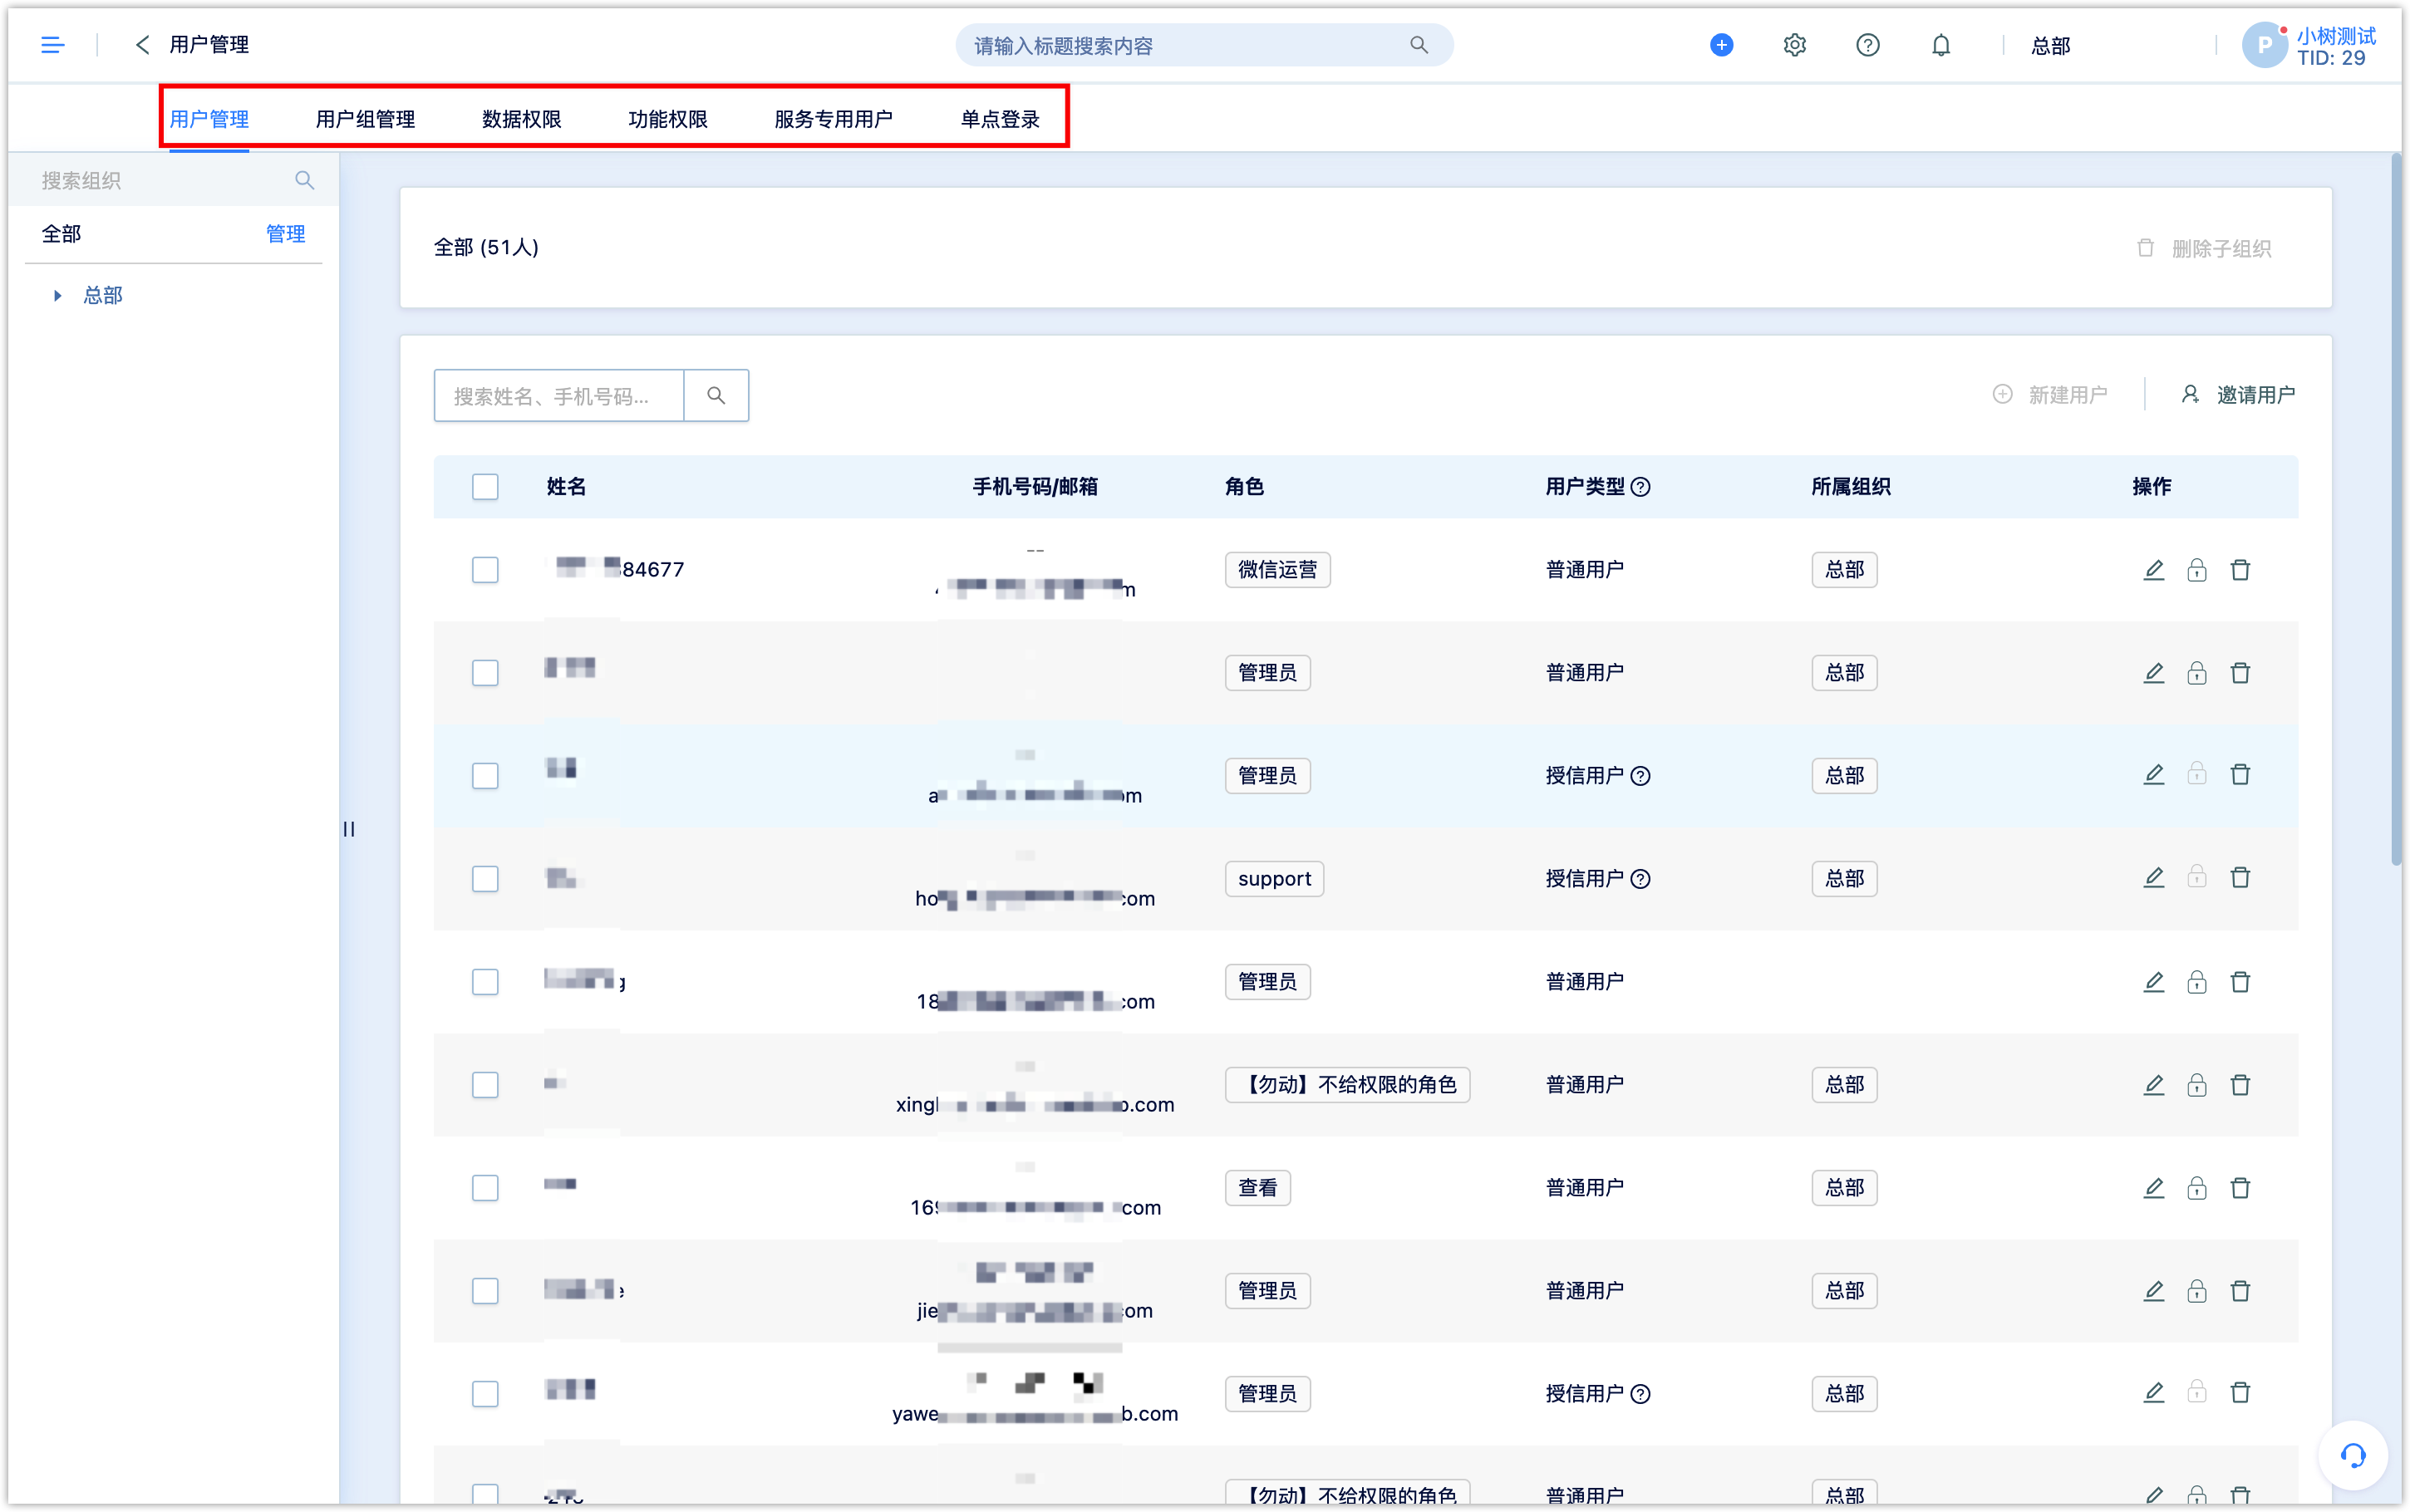2410x1512 pixels.
Task: Open the notifications bell icon
Action: pos(1941,45)
